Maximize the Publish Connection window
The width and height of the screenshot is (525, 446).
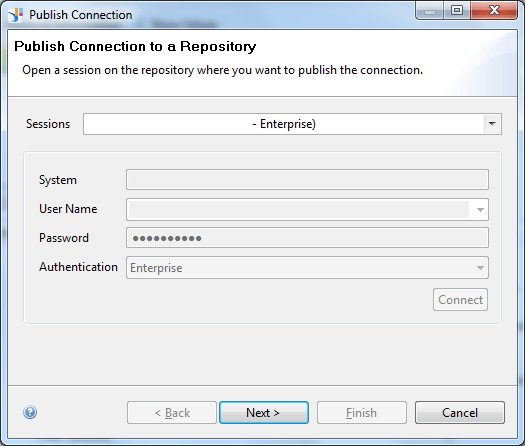457,10
